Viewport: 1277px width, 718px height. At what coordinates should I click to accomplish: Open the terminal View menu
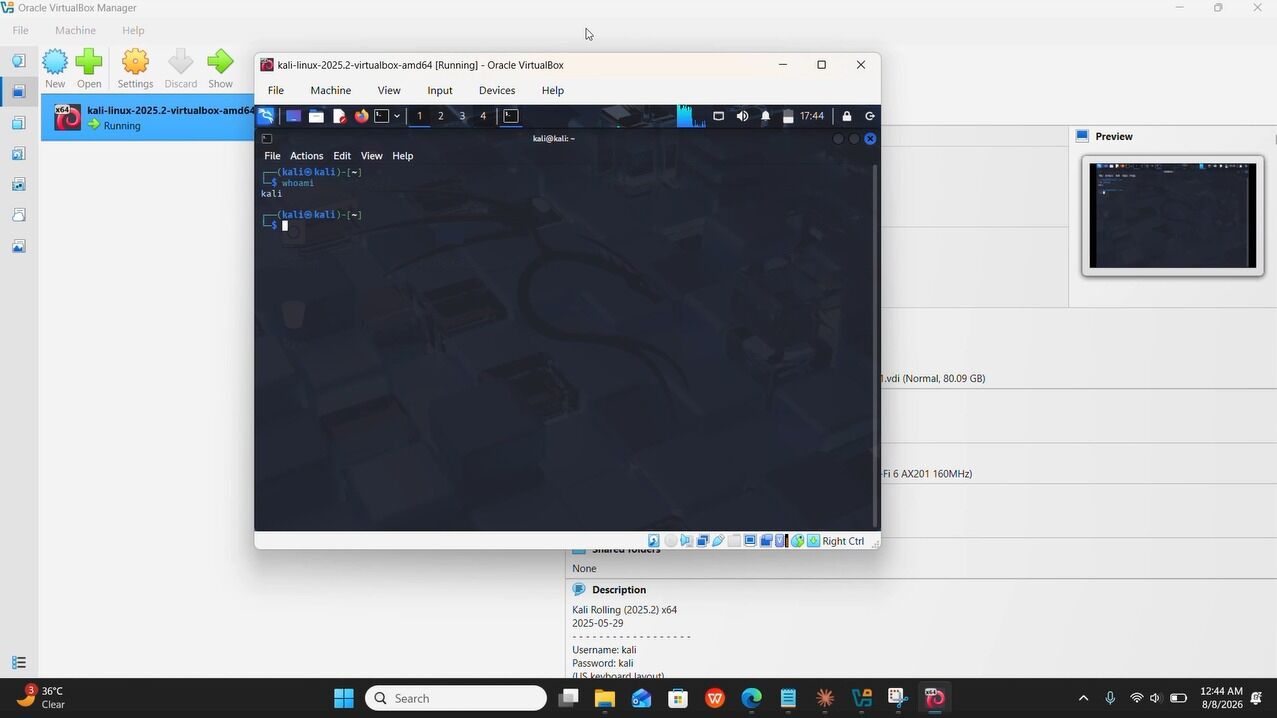371,156
